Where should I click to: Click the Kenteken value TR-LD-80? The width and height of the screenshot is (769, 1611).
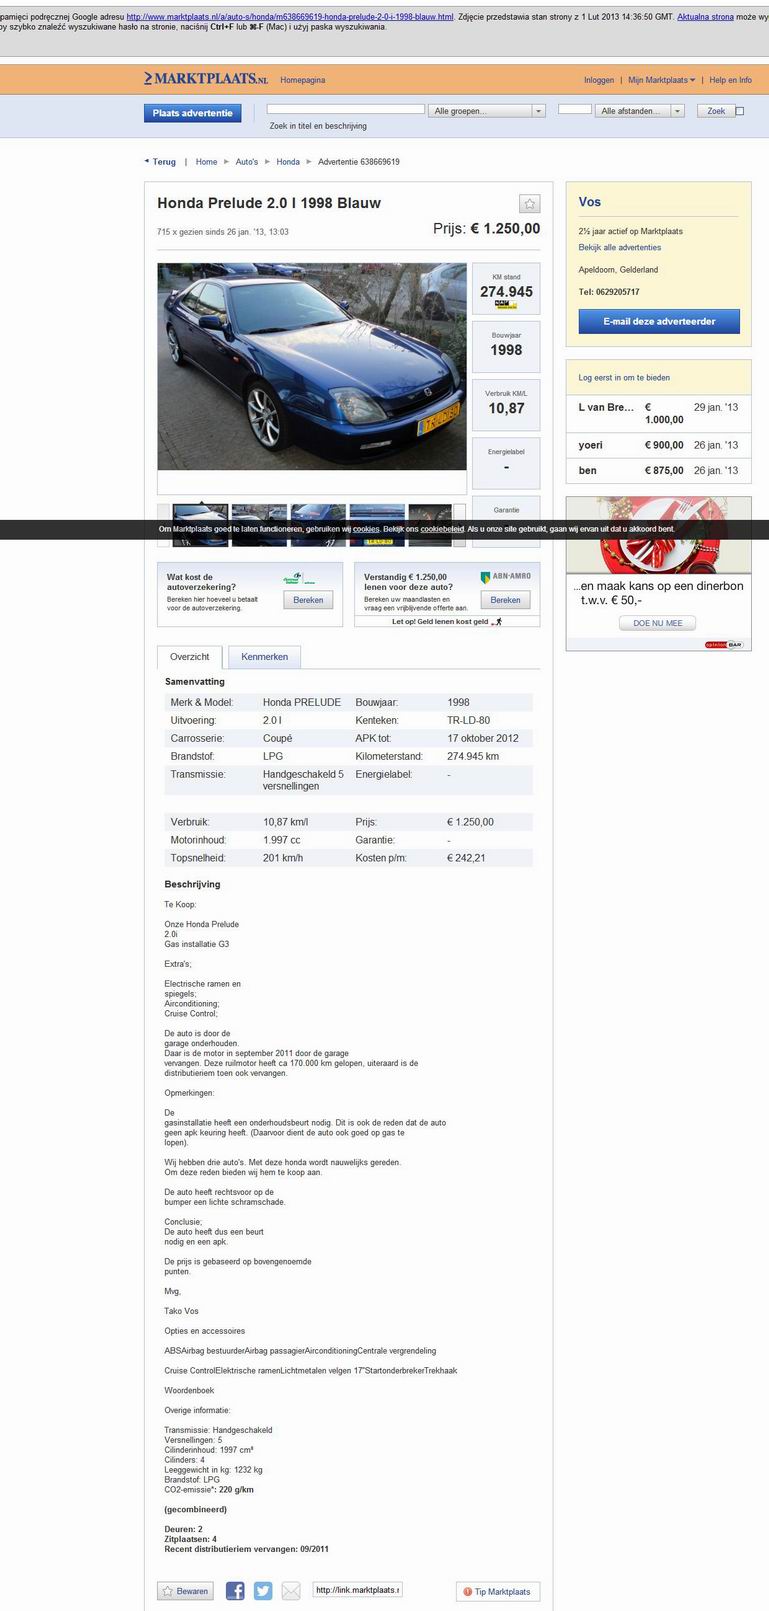468,720
